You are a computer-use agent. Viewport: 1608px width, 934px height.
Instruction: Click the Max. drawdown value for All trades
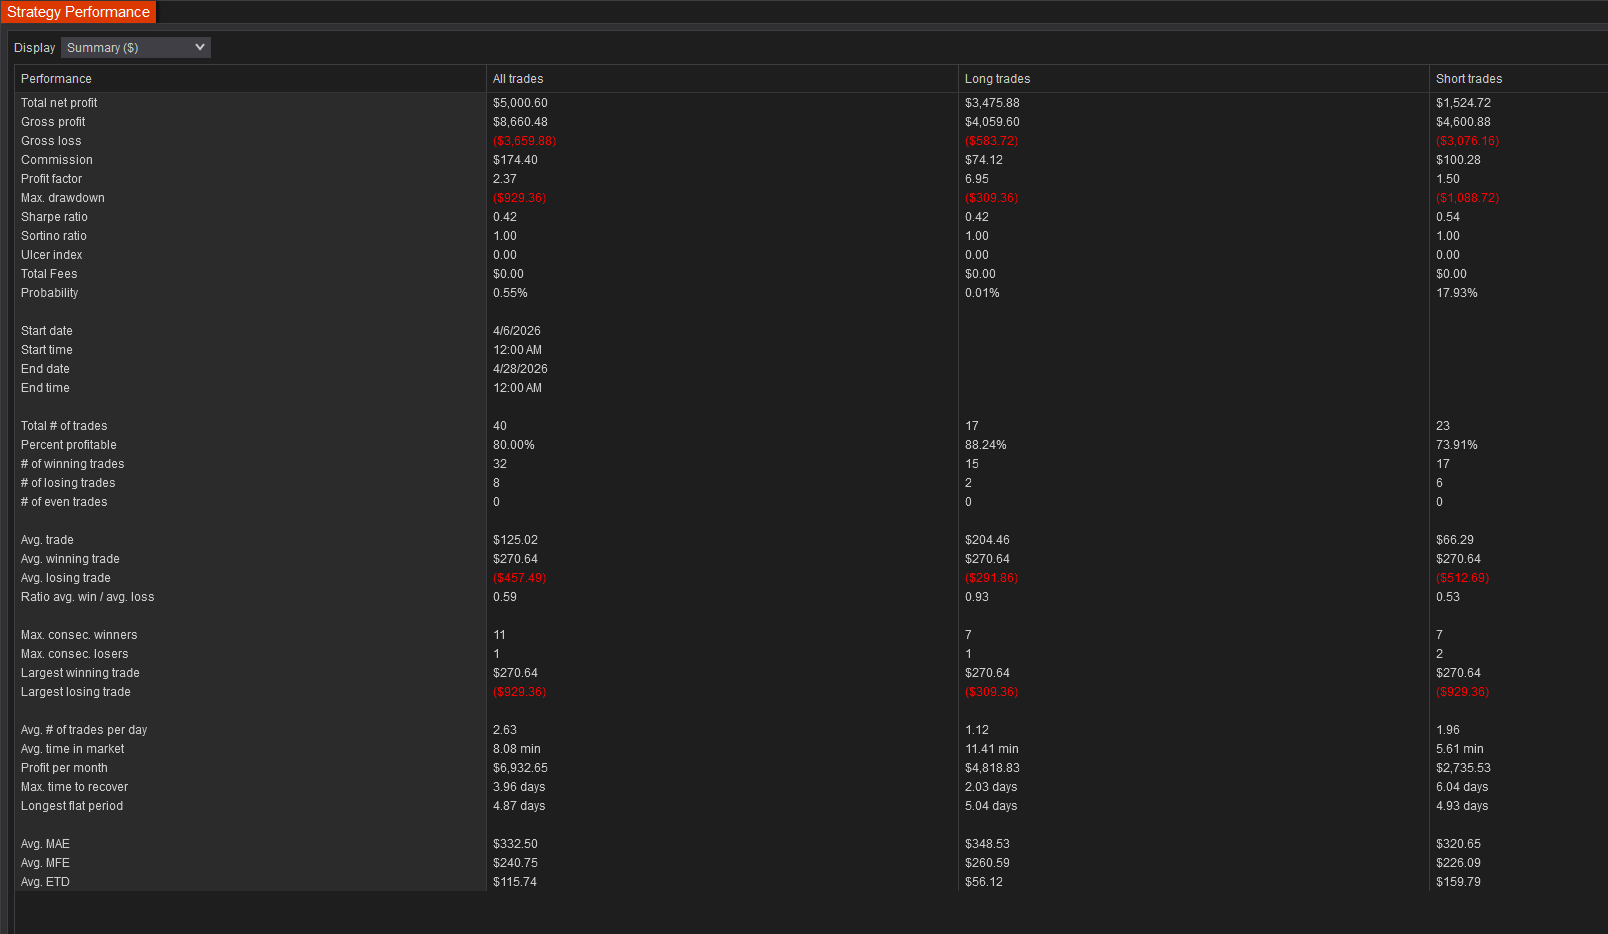click(519, 197)
